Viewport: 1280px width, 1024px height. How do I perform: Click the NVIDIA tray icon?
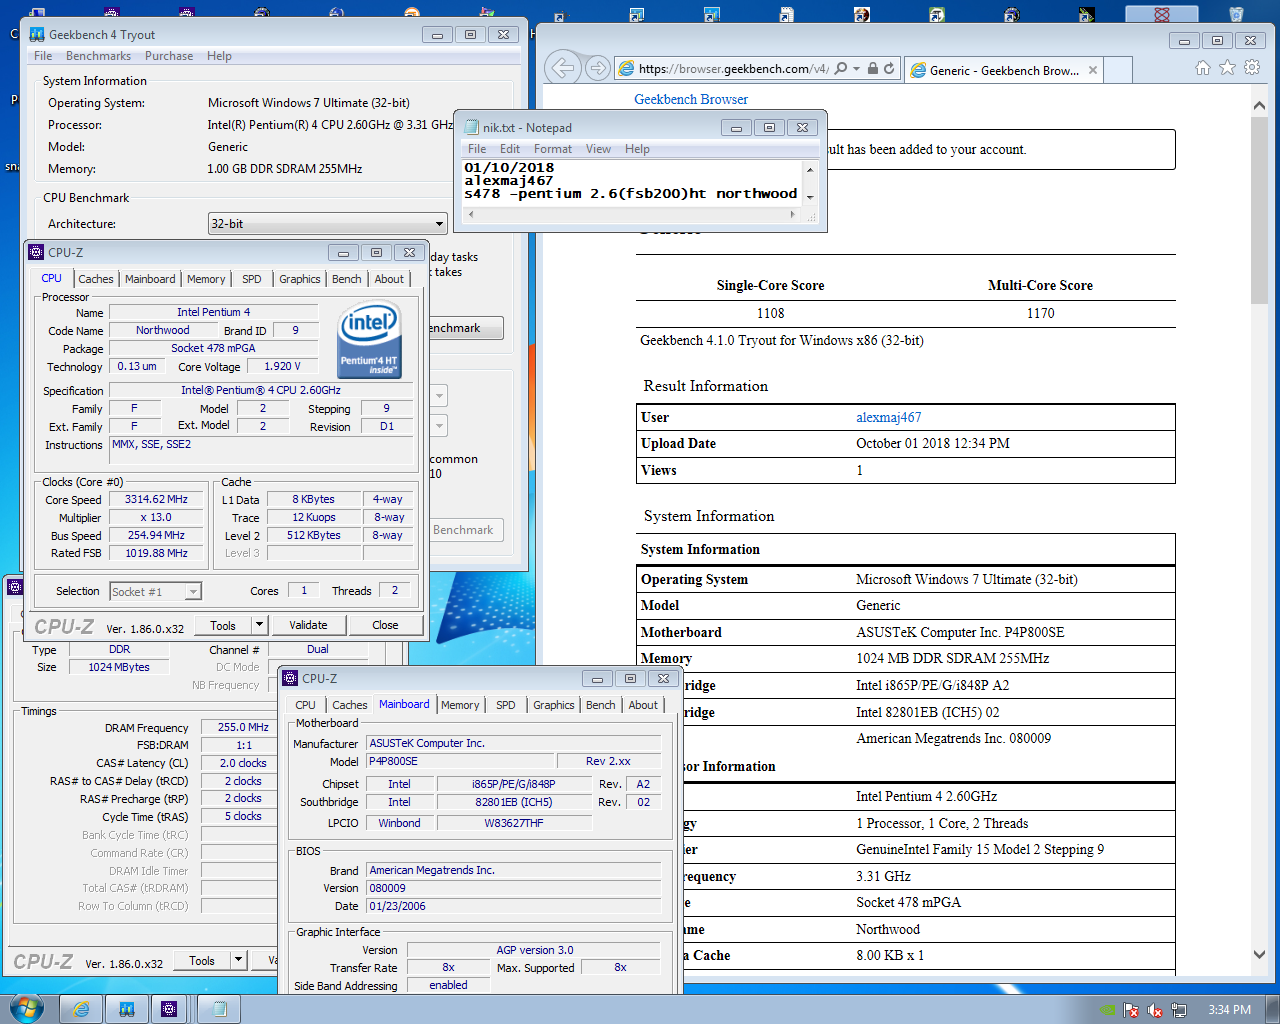(1107, 1010)
